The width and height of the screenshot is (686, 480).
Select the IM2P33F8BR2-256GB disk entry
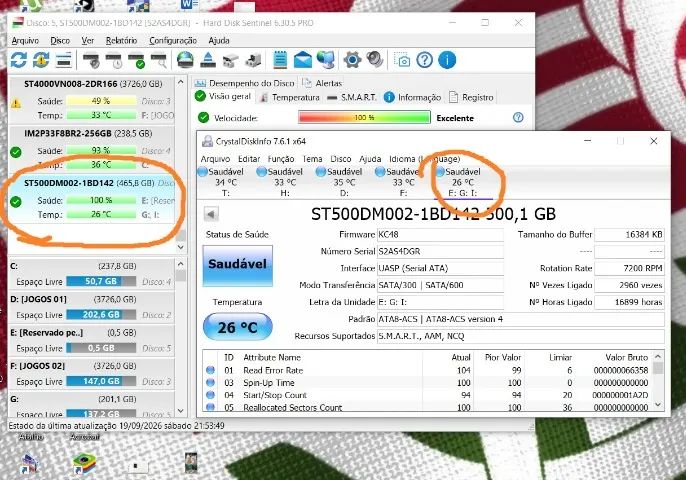click(92, 150)
